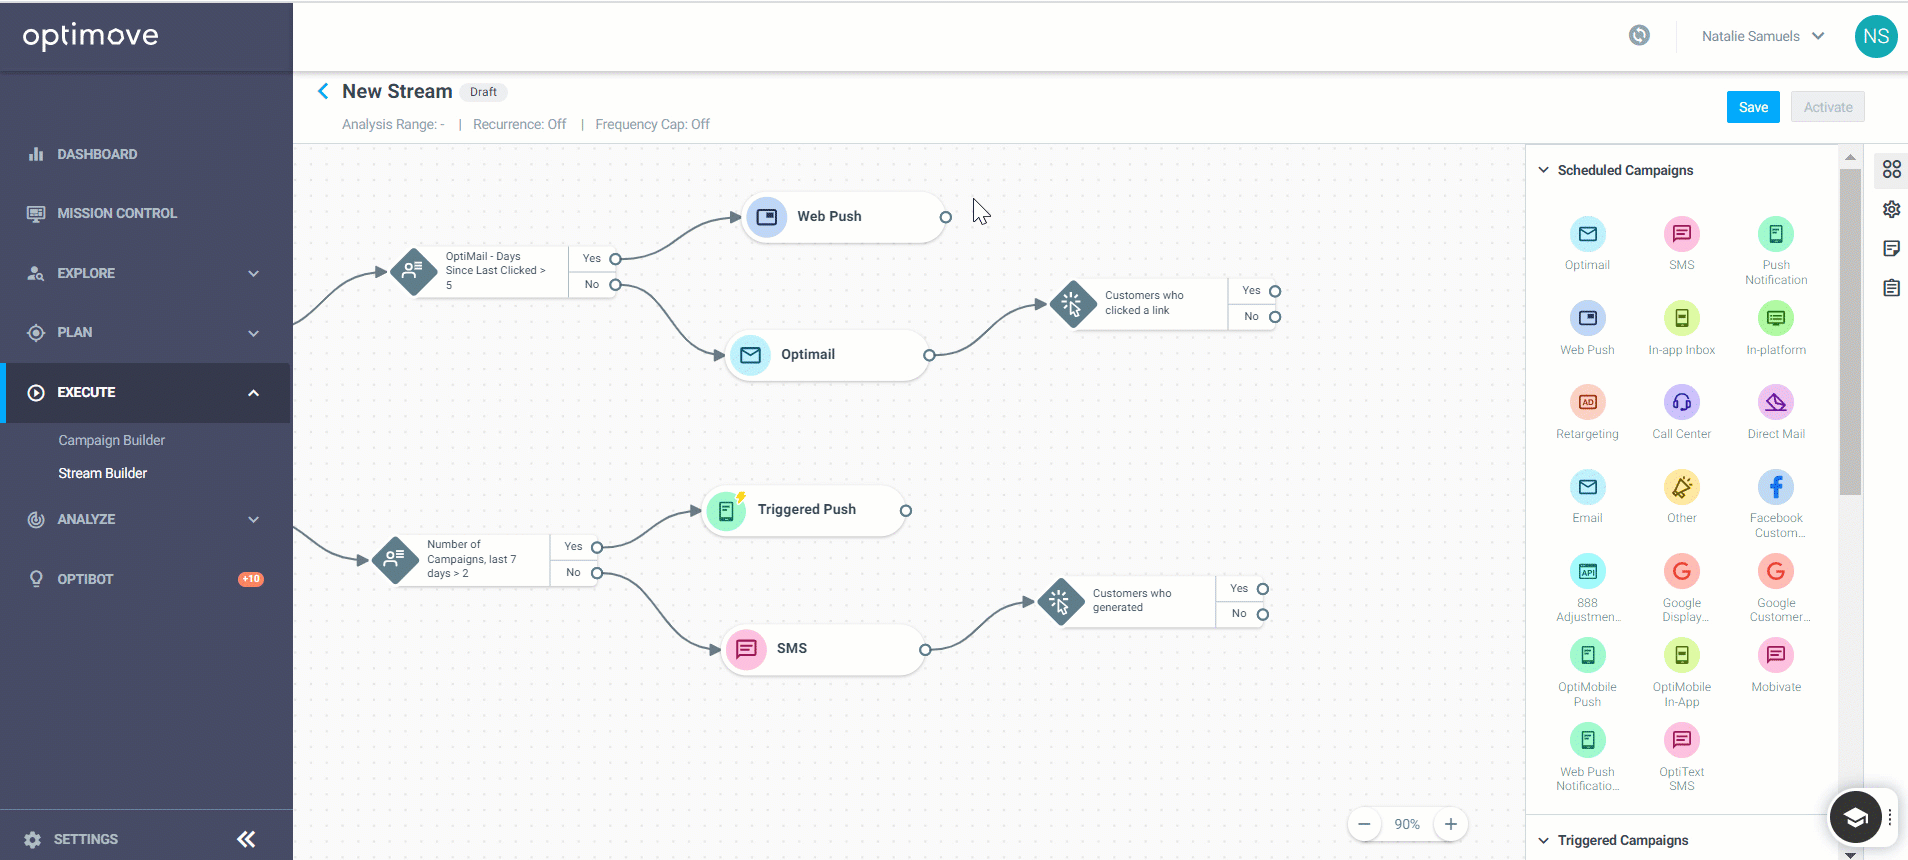The image size is (1908, 860).
Task: Collapse the Scheduled Campaigns section
Action: [1544, 170]
